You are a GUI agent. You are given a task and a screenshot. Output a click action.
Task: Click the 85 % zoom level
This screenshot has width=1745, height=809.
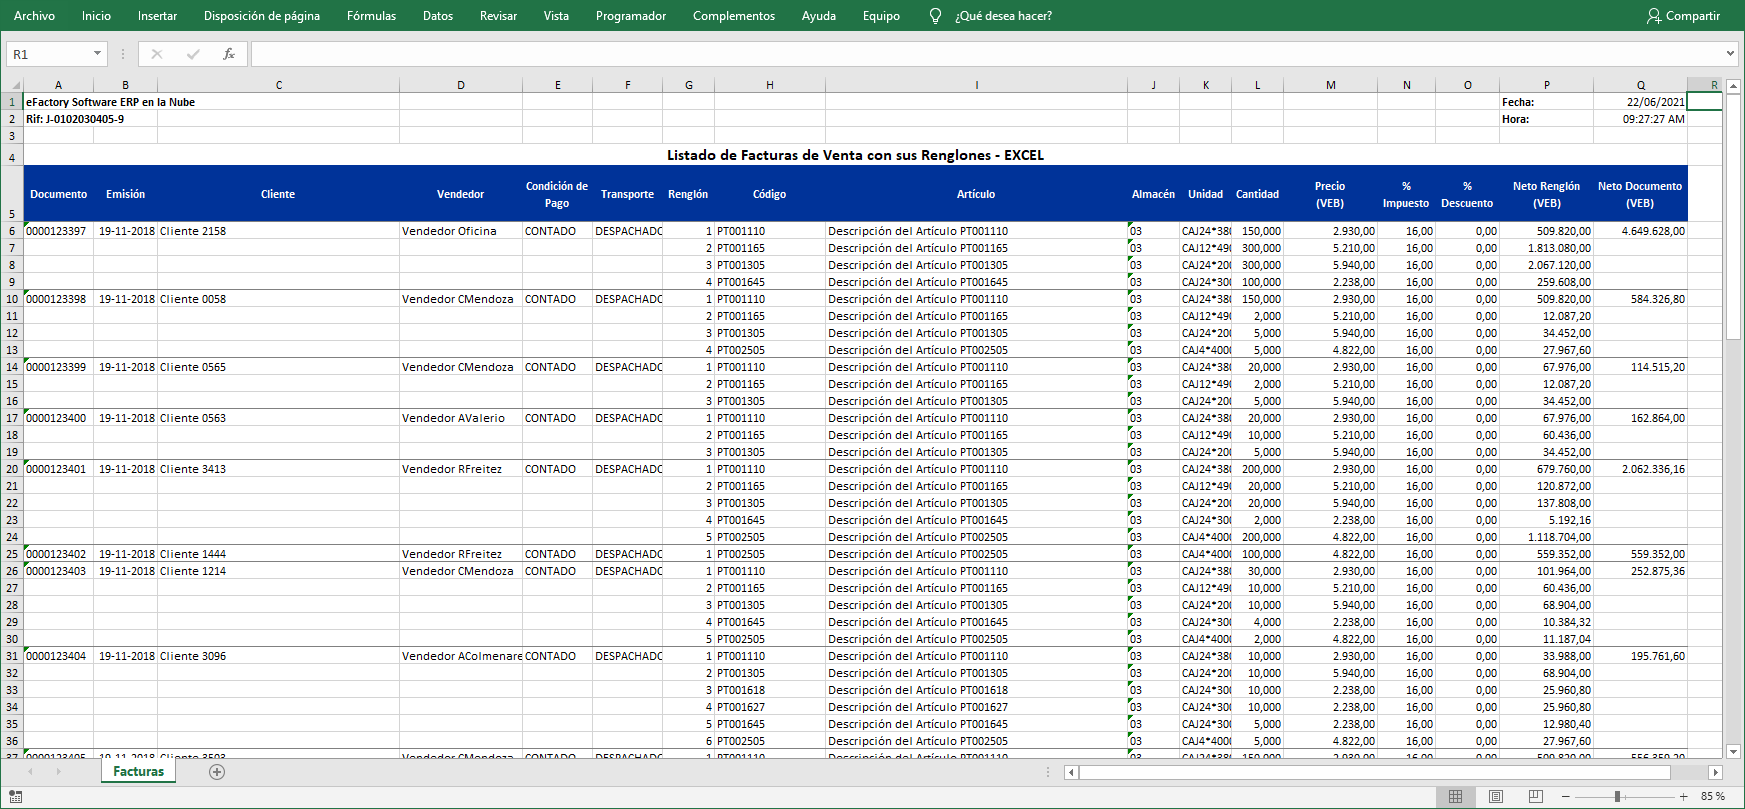pos(1713,796)
